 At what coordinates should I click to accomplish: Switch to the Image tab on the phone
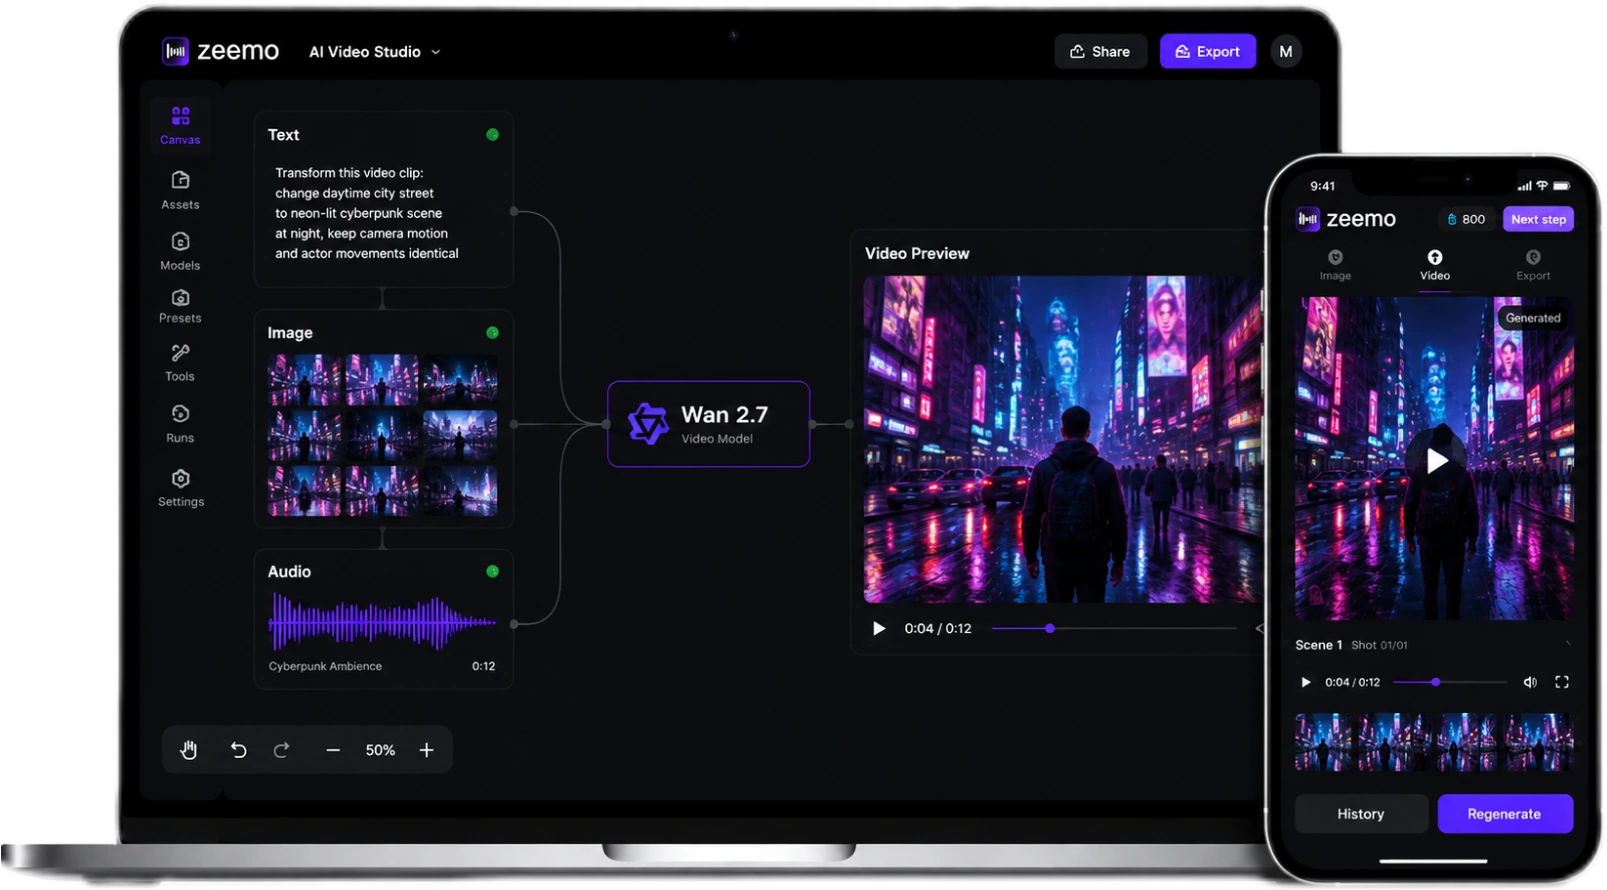pos(1335,265)
